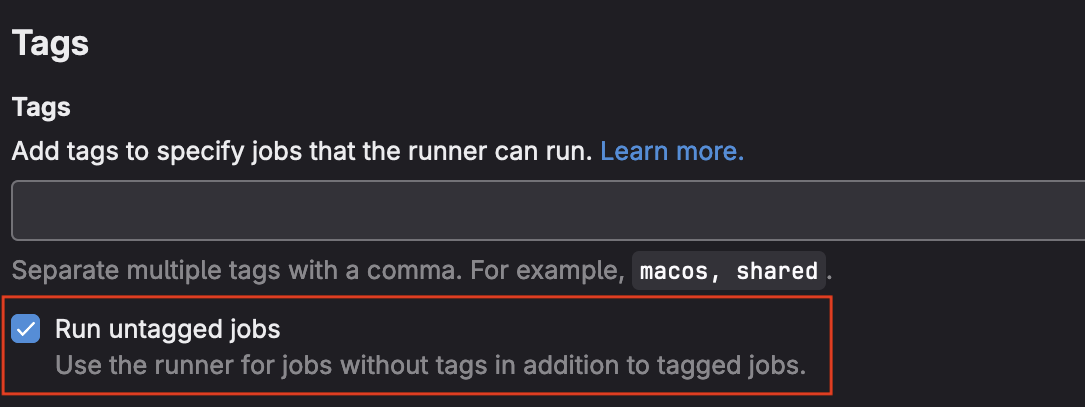Viewport: 1085px width, 407px height.
Task: Open the Learn more link
Action: tap(671, 152)
